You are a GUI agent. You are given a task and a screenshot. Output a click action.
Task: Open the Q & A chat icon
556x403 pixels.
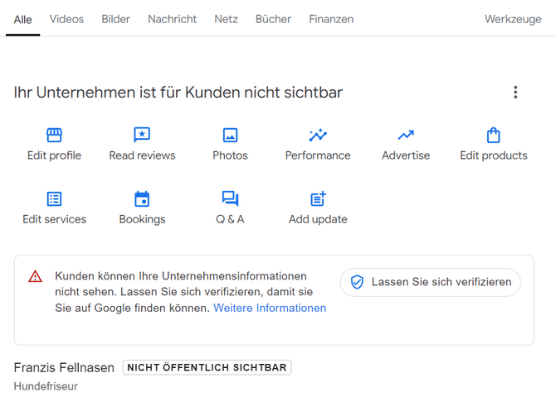(x=230, y=198)
